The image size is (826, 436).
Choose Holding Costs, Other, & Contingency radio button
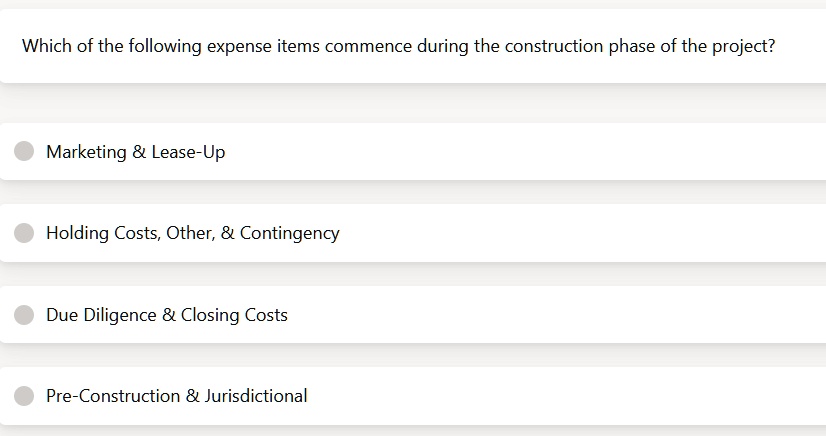click(24, 233)
